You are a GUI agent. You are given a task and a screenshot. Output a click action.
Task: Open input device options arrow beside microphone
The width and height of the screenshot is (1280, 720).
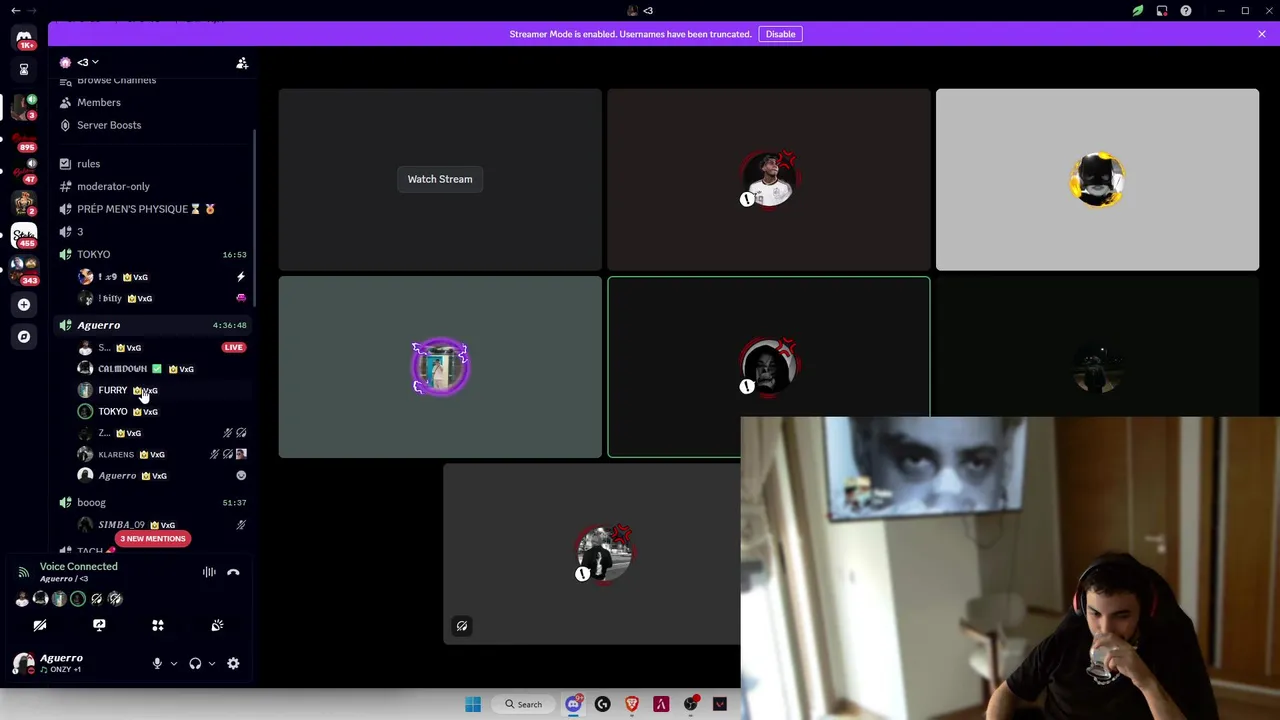click(x=173, y=663)
